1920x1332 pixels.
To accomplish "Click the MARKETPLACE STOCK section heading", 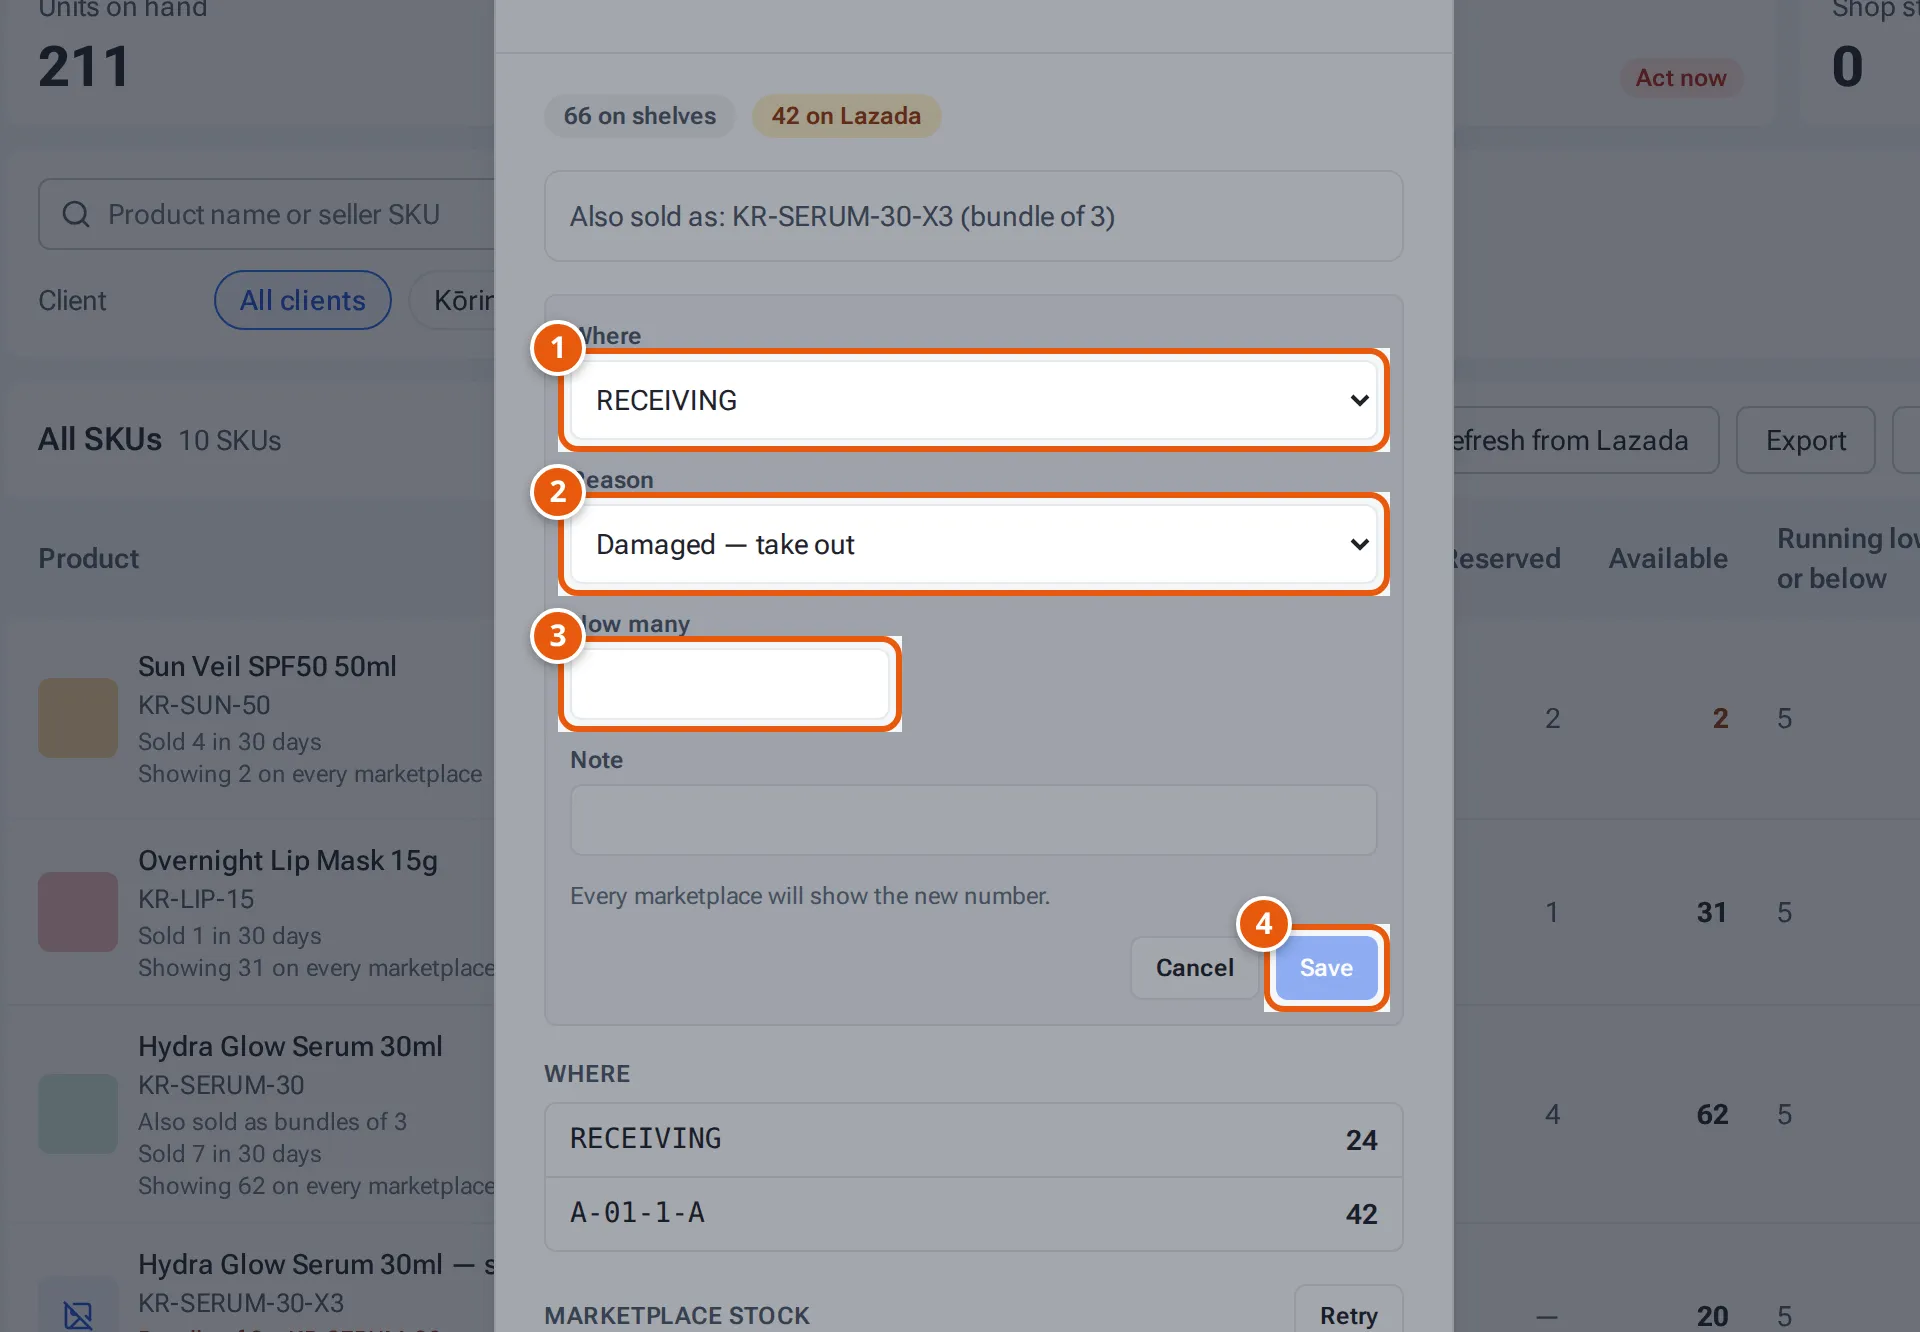I will 677,1316.
